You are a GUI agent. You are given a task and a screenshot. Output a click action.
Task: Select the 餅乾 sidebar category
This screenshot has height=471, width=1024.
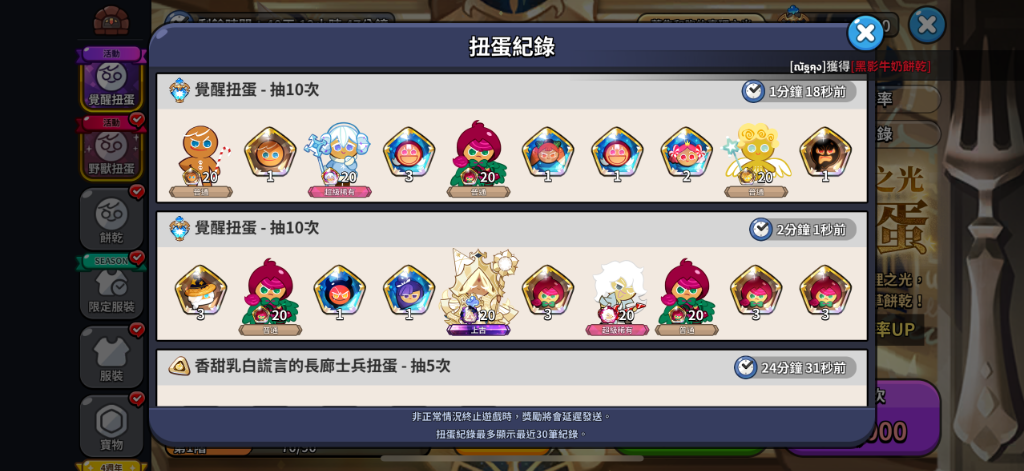(x=111, y=219)
